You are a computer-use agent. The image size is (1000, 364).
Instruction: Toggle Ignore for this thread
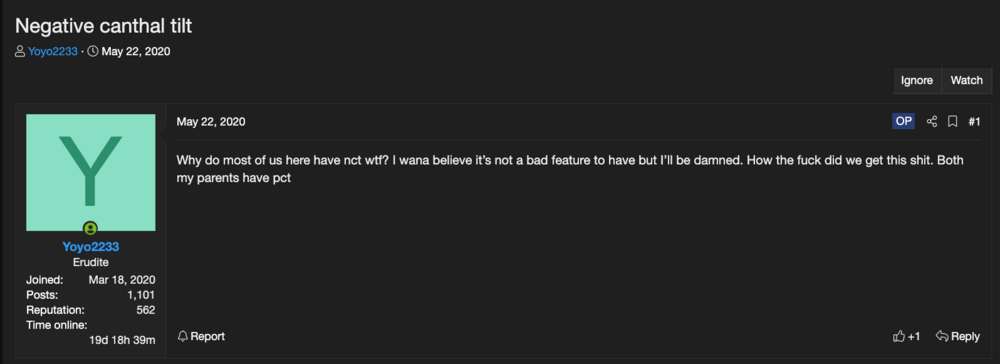(x=917, y=80)
